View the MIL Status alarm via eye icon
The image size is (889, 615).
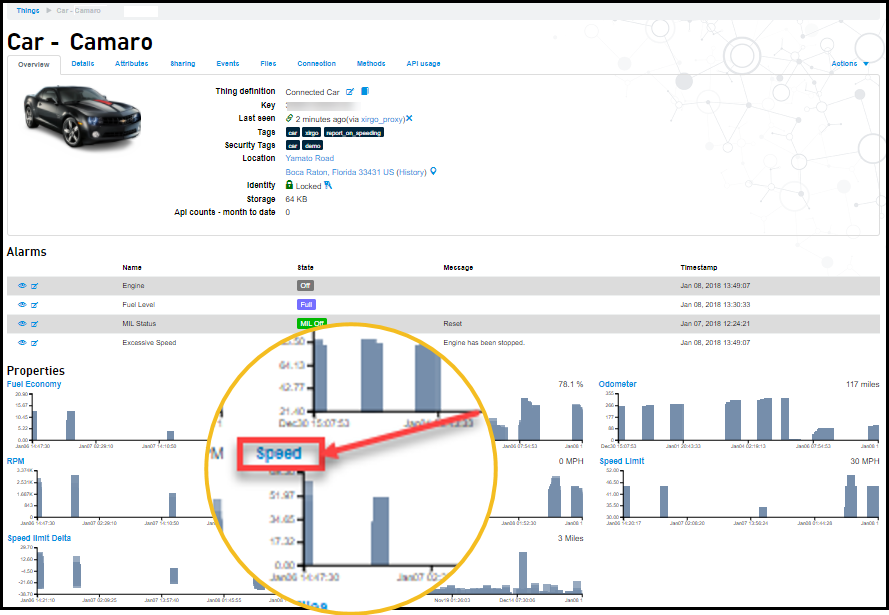(22, 324)
